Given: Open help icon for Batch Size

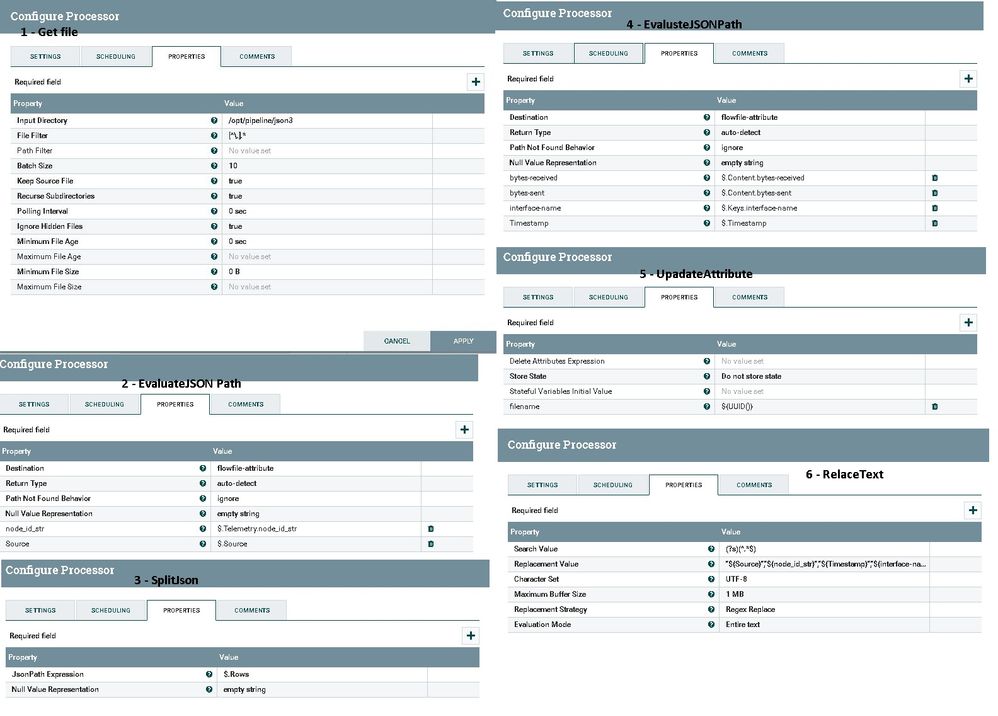Looking at the screenshot, I should coord(214,165).
